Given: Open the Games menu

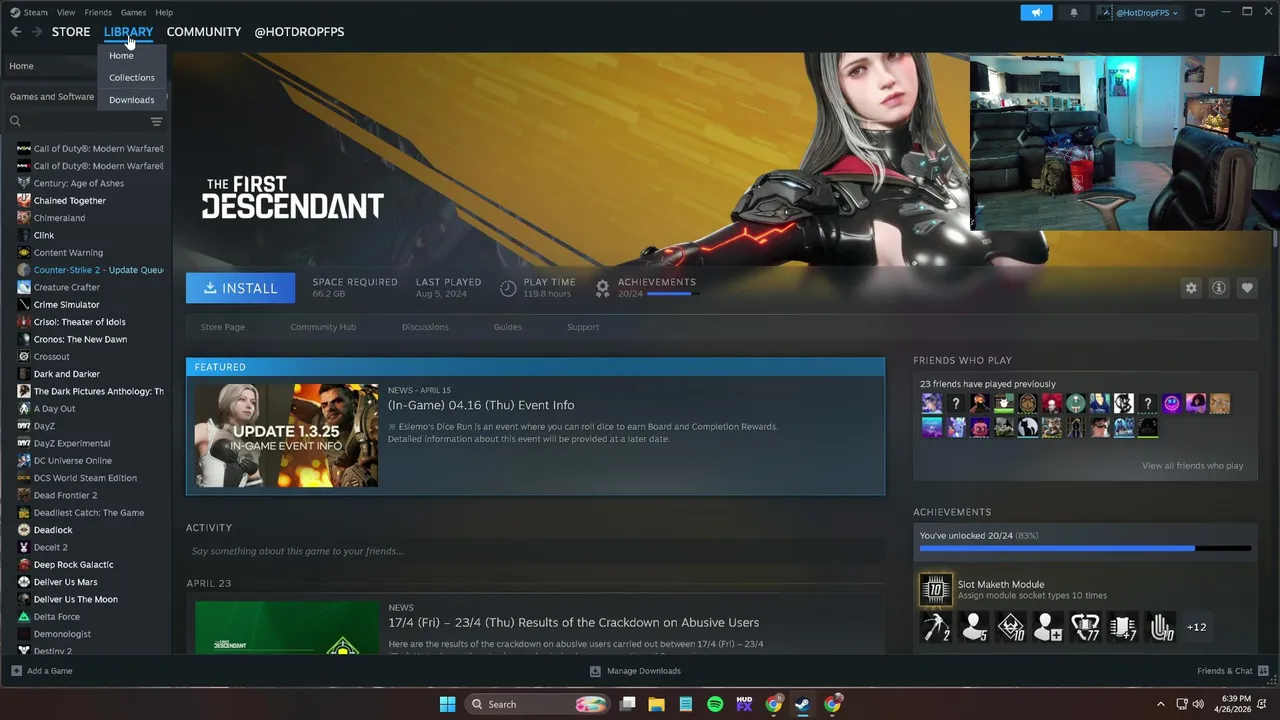Looking at the screenshot, I should click(133, 12).
